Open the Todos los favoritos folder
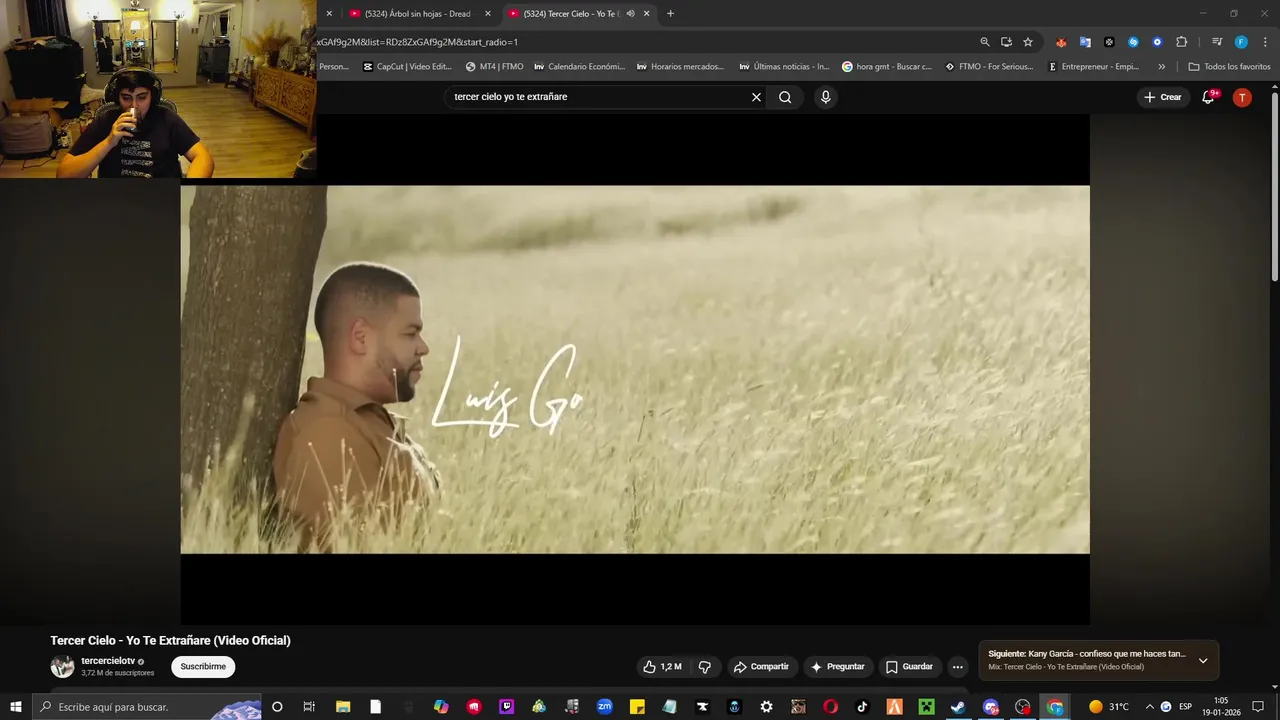 point(1229,67)
